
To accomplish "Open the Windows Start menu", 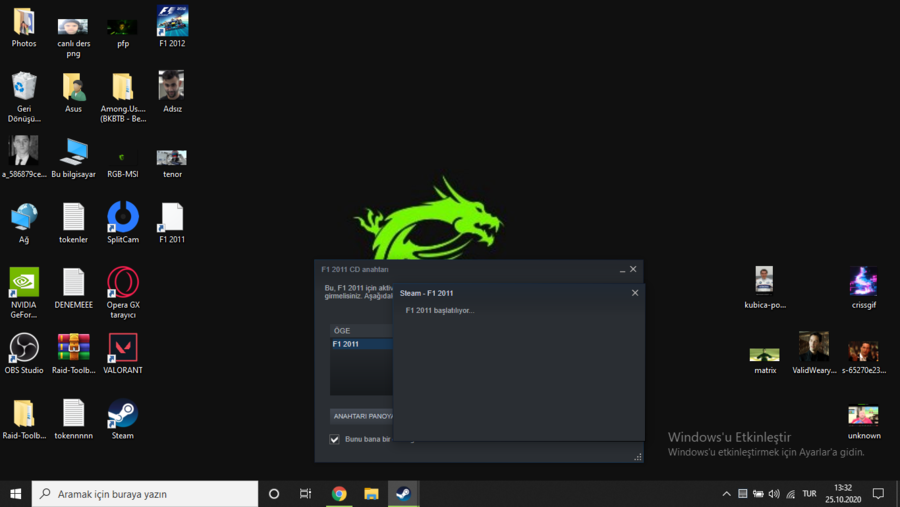I will [15, 494].
